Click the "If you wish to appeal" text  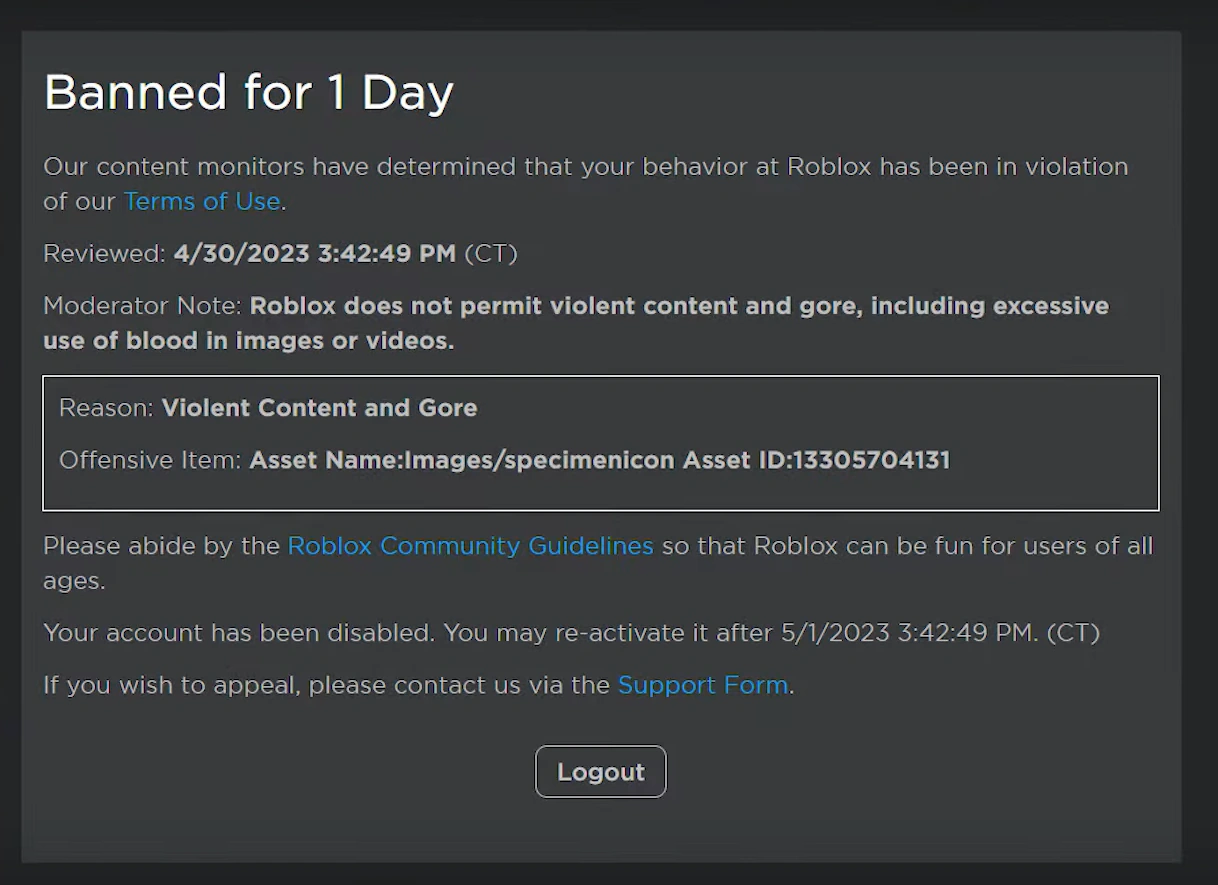tap(170, 685)
